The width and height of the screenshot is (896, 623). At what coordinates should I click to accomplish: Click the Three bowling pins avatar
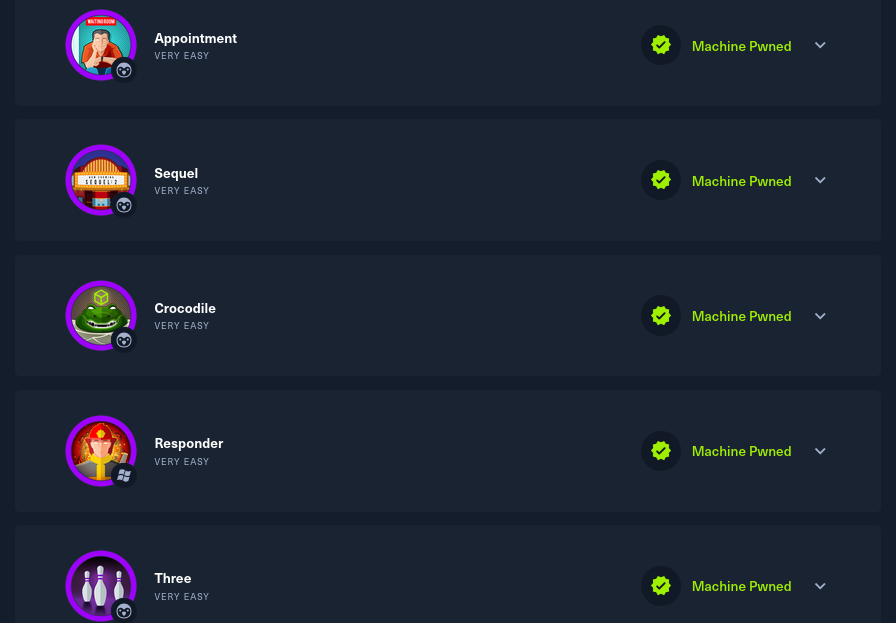coord(101,586)
